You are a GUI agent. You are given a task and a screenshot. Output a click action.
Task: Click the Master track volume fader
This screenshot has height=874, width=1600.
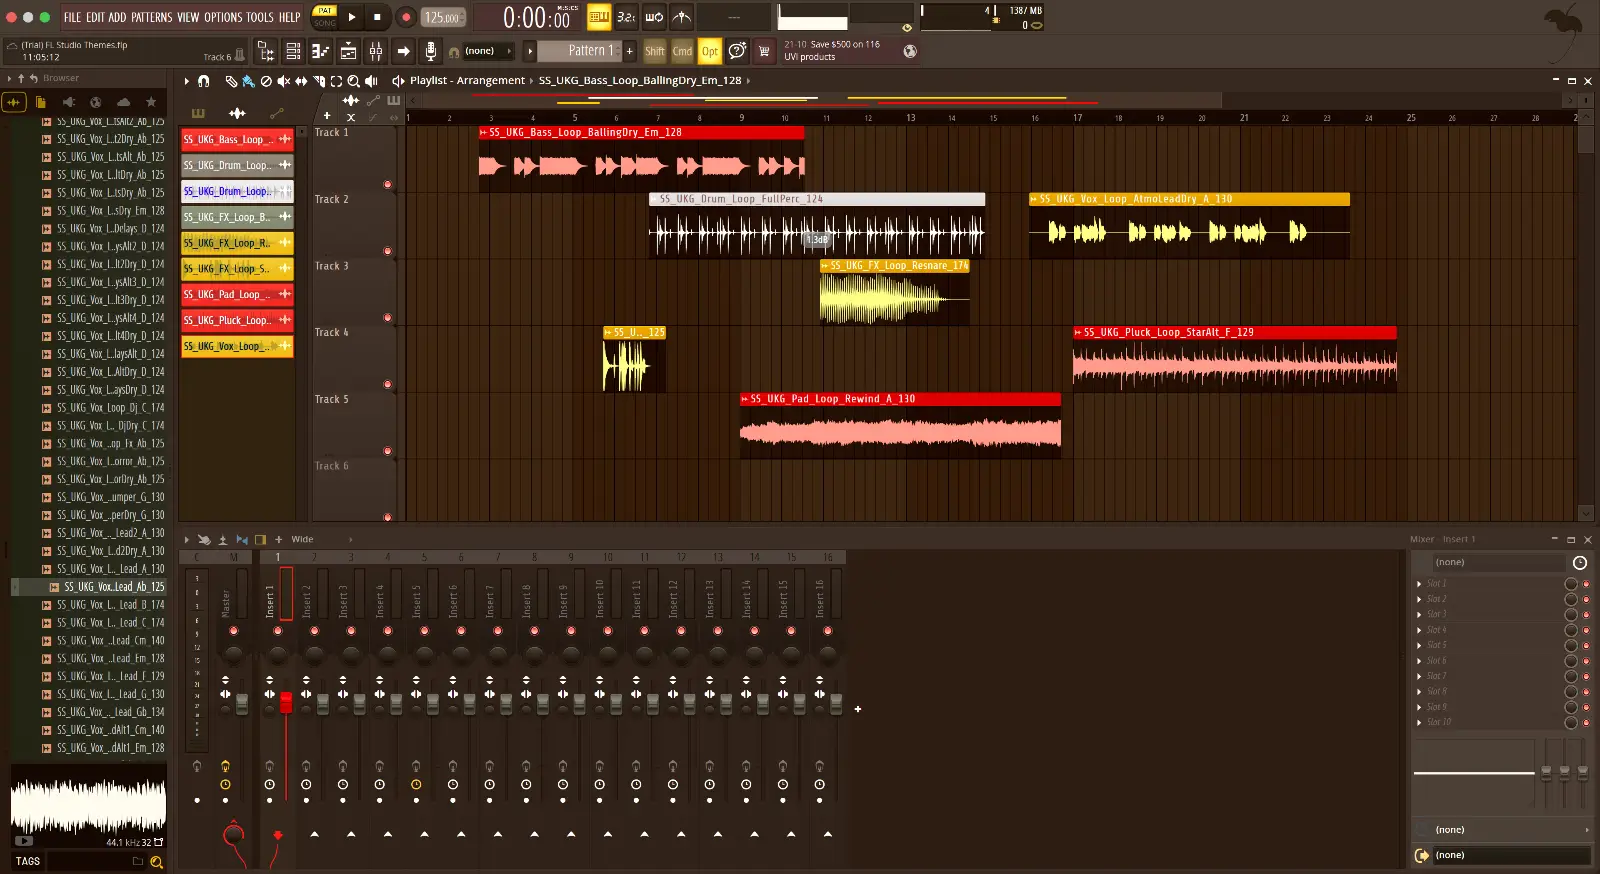[x=241, y=704]
